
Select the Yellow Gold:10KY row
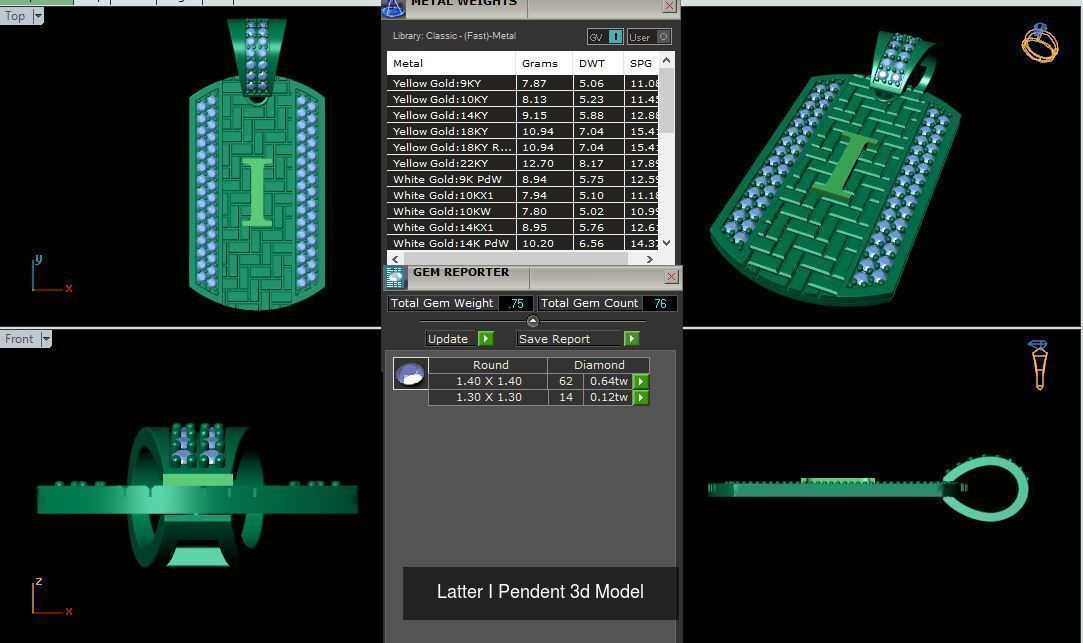click(x=523, y=99)
